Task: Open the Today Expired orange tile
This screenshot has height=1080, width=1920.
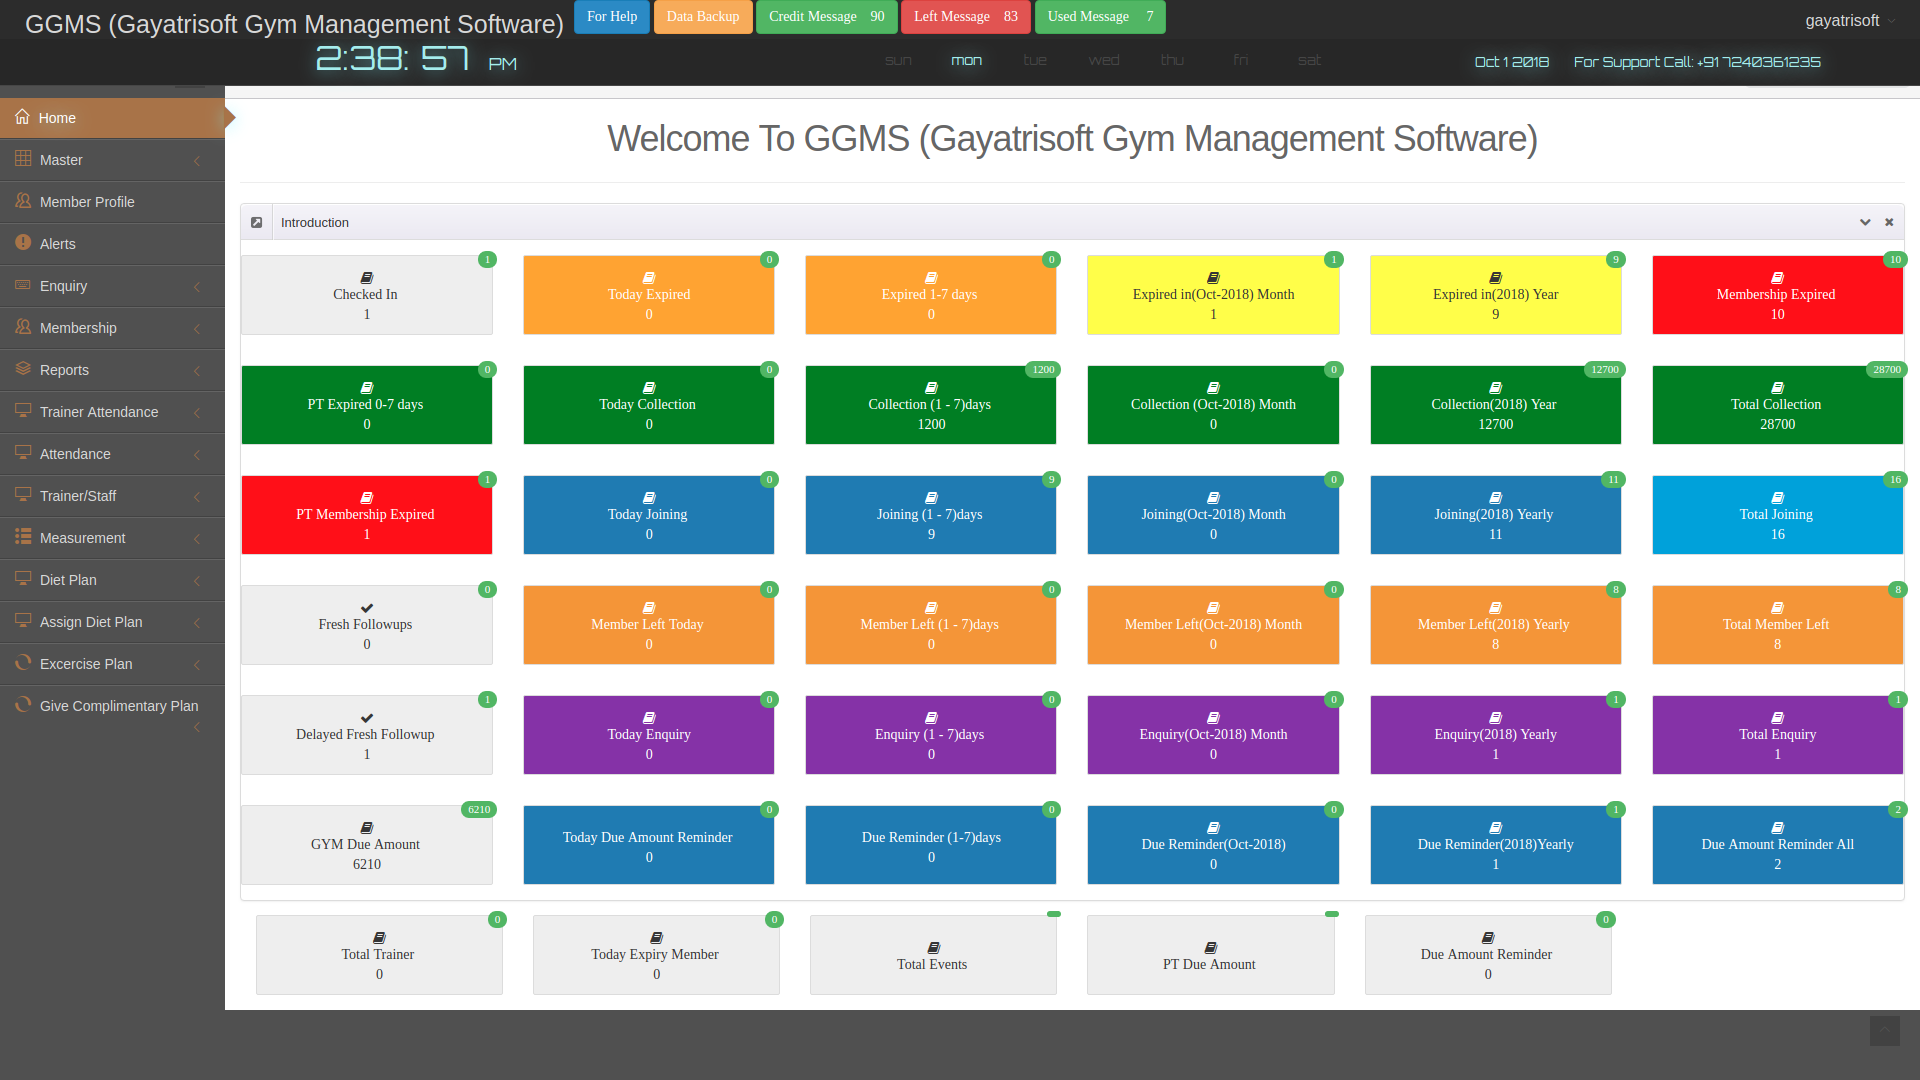Action: 649,295
